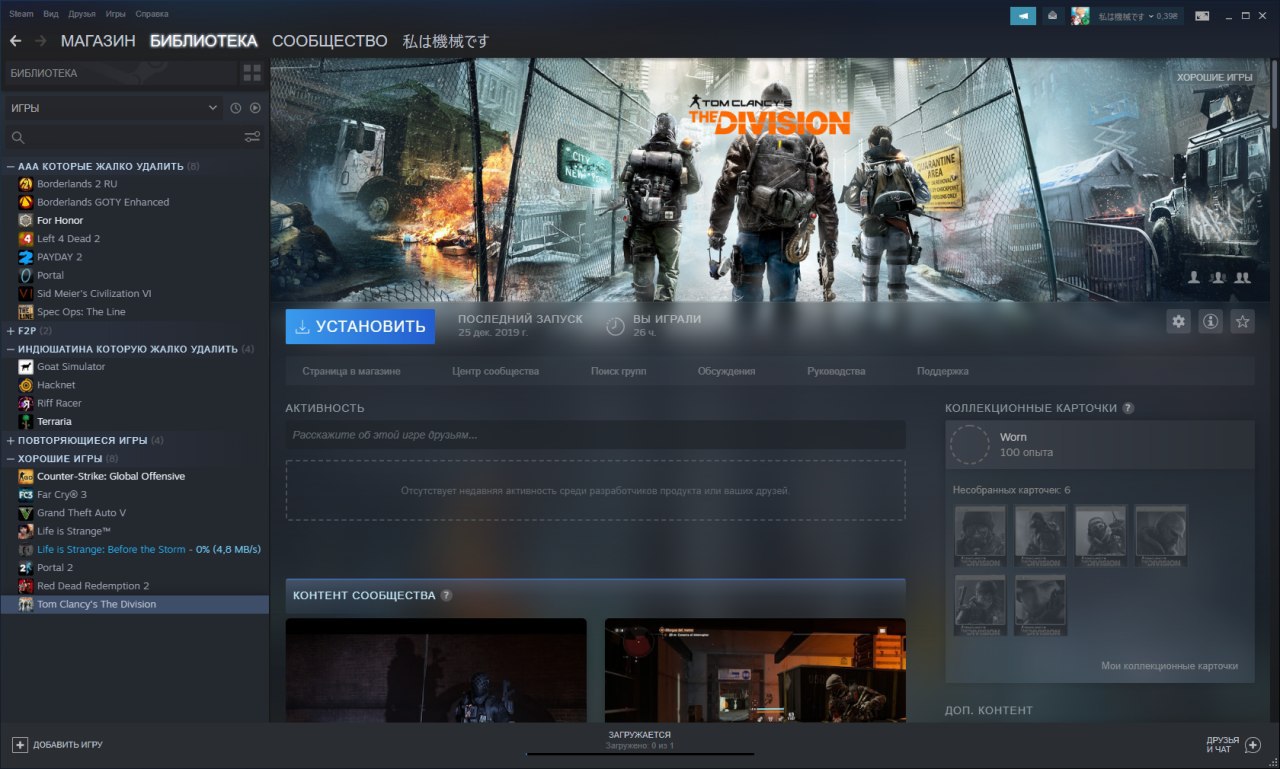Image resolution: width=1280 pixels, height=769 pixels.
Task: Open help for collectible cards
Action: (x=1128, y=408)
